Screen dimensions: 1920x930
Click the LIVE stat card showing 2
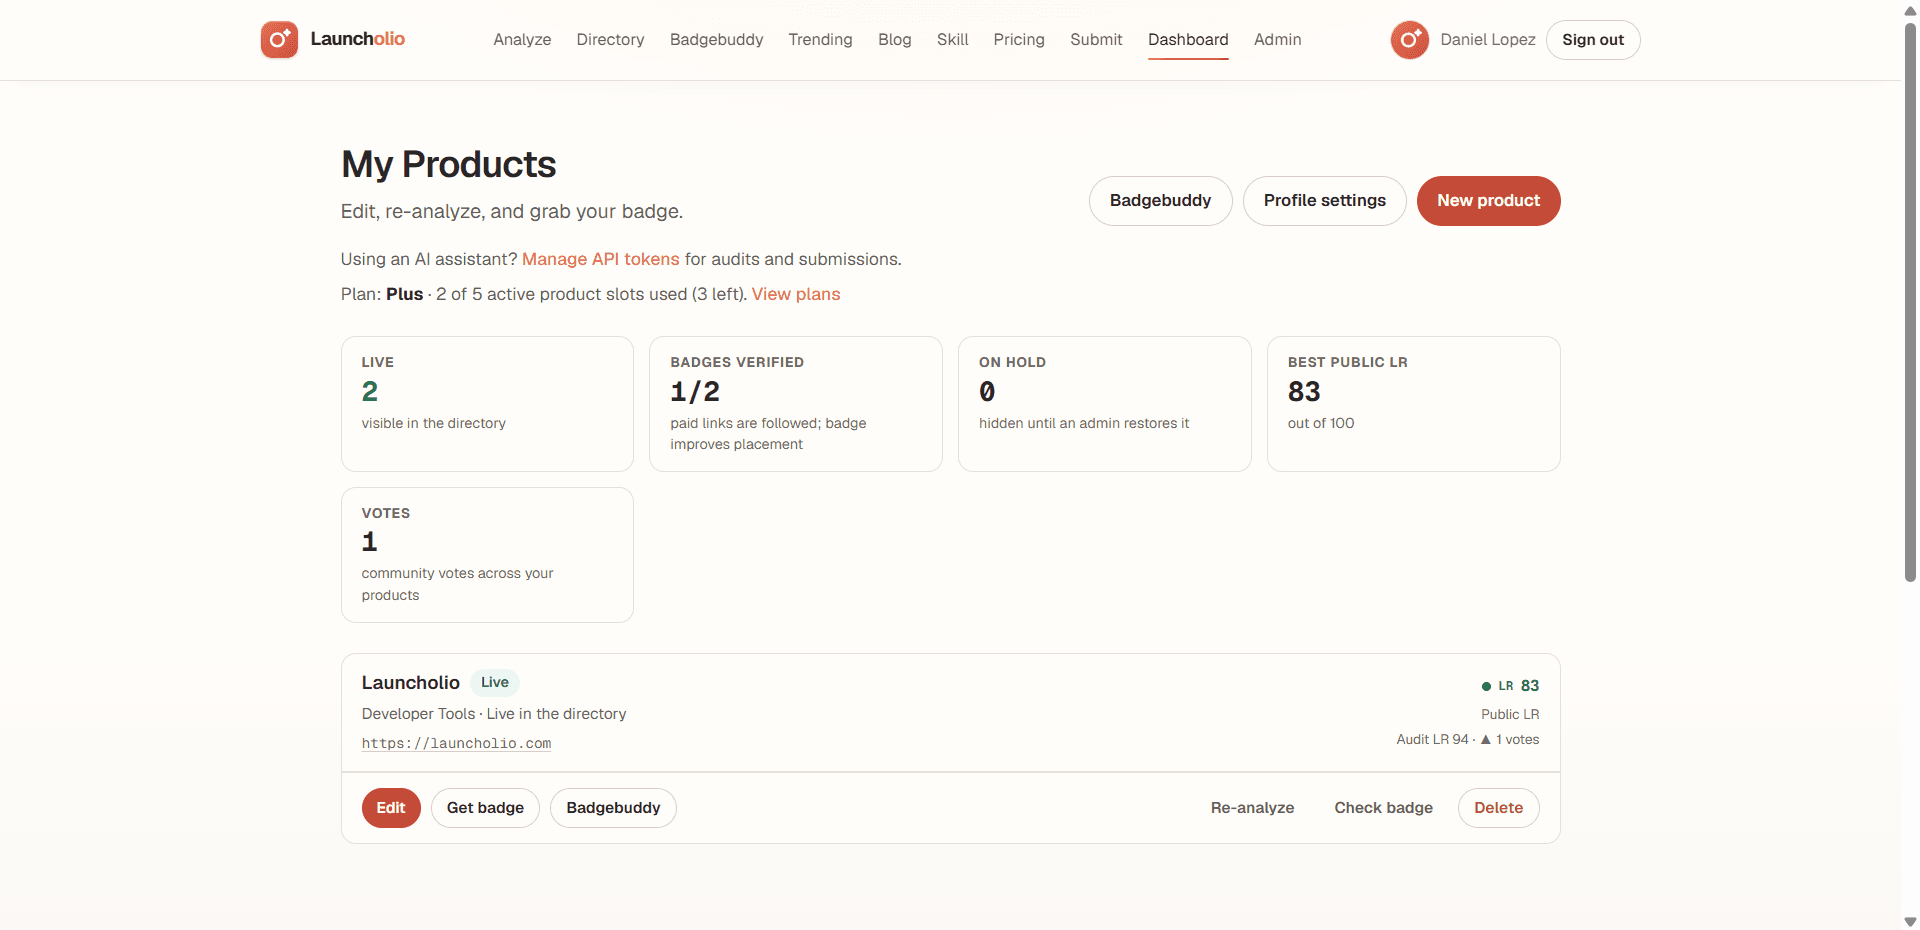coord(487,404)
